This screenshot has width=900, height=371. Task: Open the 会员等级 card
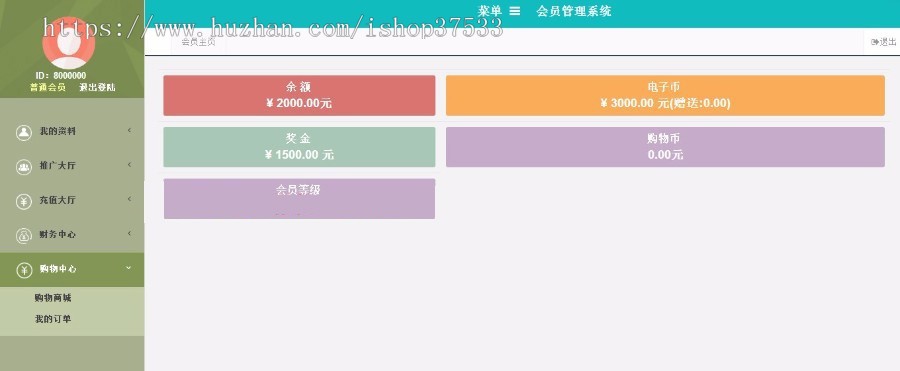point(299,199)
